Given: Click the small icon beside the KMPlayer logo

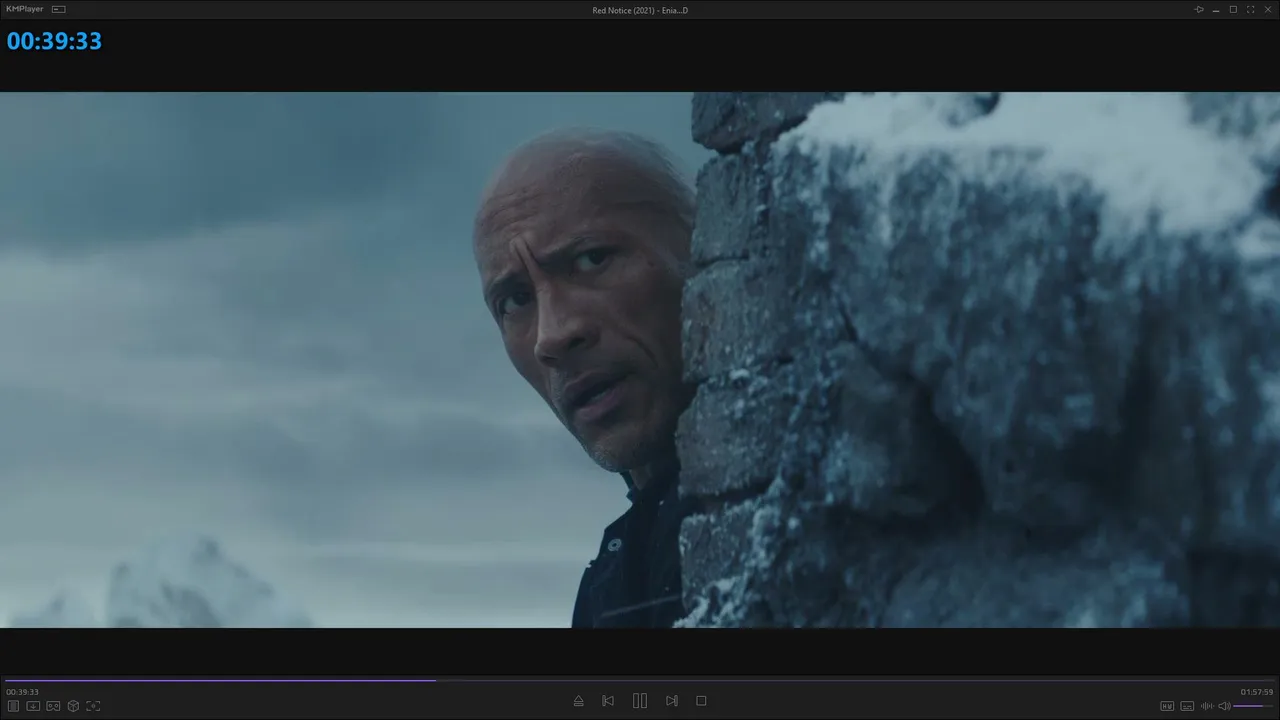Looking at the screenshot, I should [x=59, y=10].
